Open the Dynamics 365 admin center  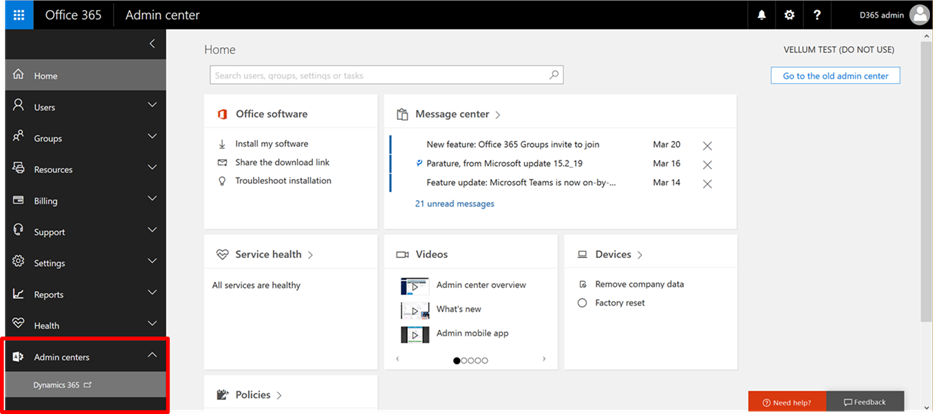[86, 385]
